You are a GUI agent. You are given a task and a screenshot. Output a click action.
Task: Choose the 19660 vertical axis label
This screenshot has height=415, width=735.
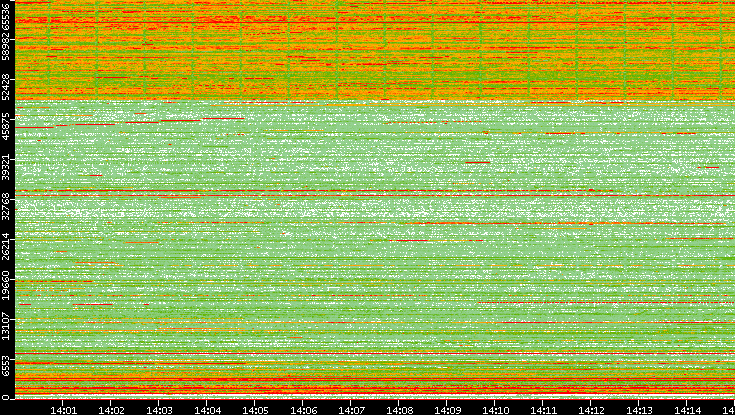tap(6, 286)
